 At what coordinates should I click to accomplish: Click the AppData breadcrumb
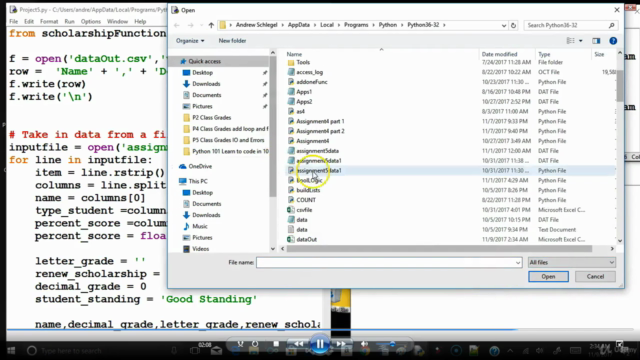click(x=298, y=25)
